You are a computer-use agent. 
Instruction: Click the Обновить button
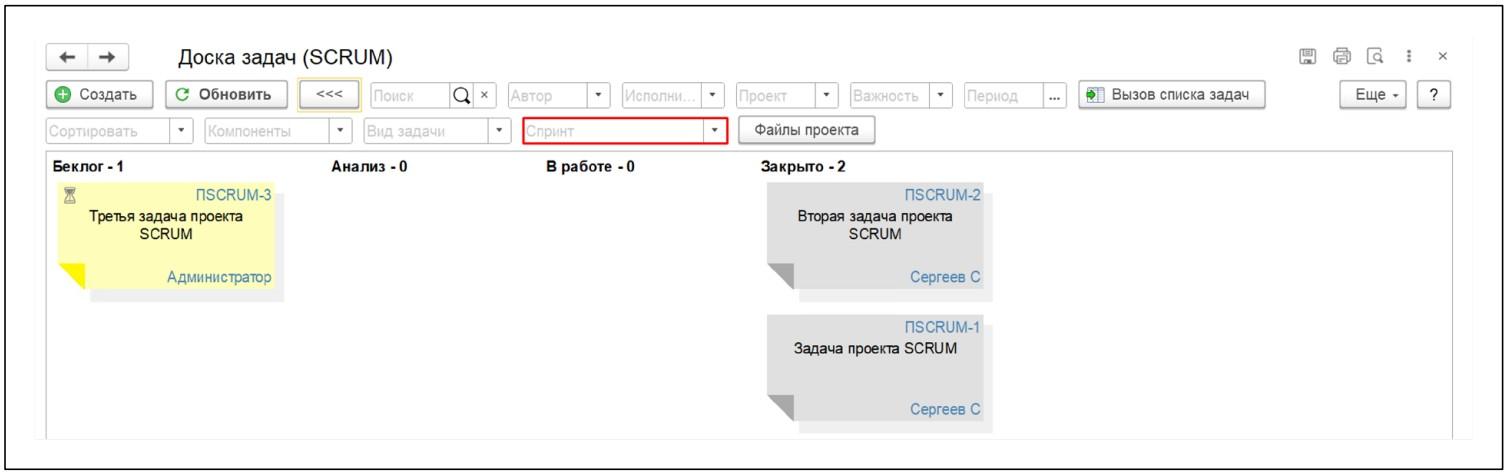coord(226,94)
